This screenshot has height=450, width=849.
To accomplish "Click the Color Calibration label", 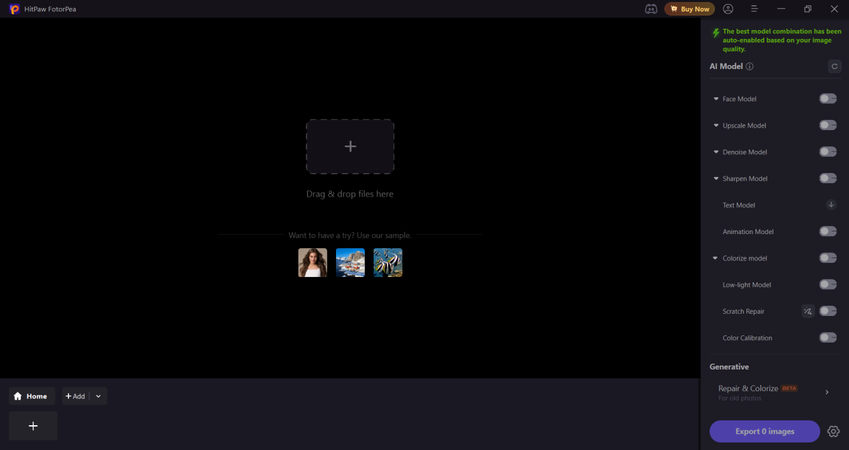I will click(747, 338).
